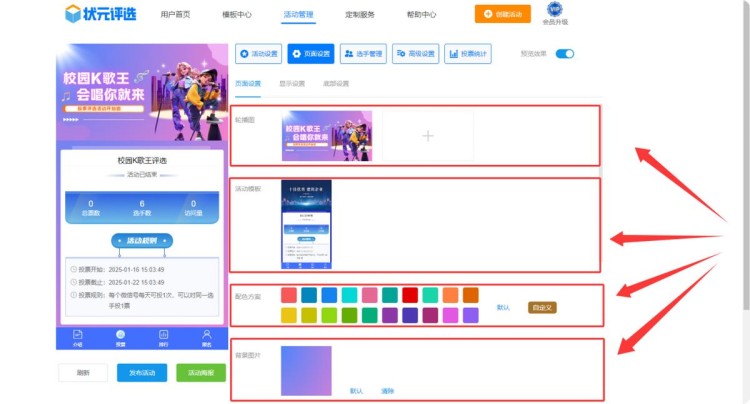Image resolution: width=750 pixels, height=404 pixels.
Task: Click the 状元评选 logo
Action: (x=100, y=14)
